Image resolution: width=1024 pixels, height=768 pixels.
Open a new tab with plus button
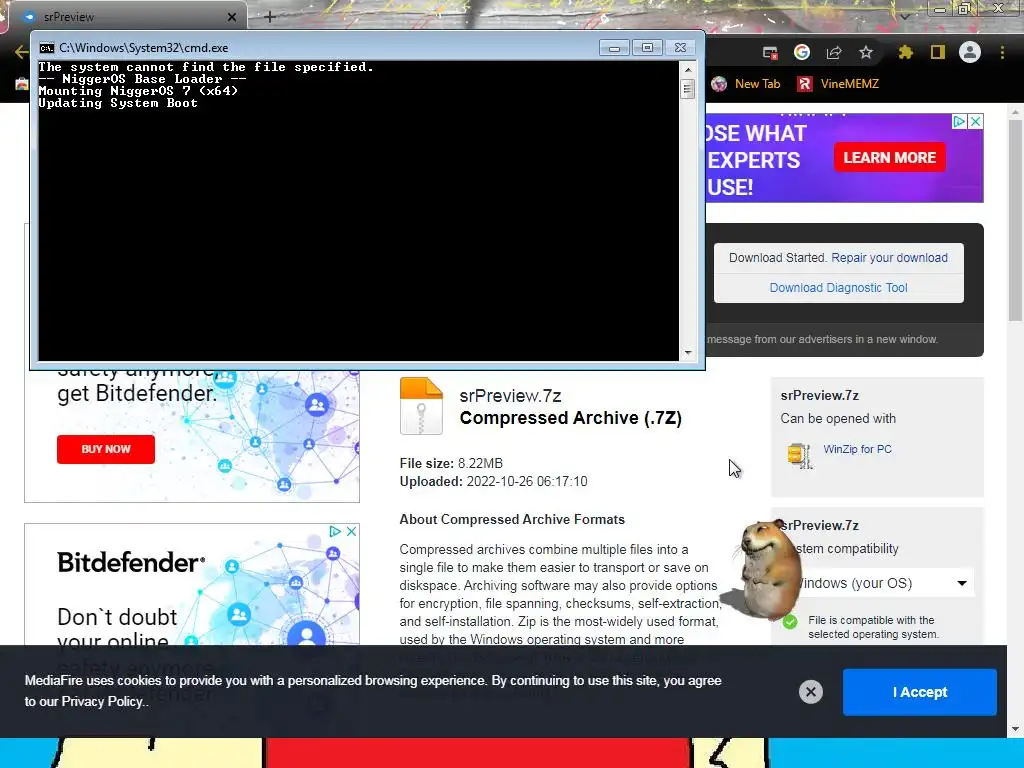point(270,17)
